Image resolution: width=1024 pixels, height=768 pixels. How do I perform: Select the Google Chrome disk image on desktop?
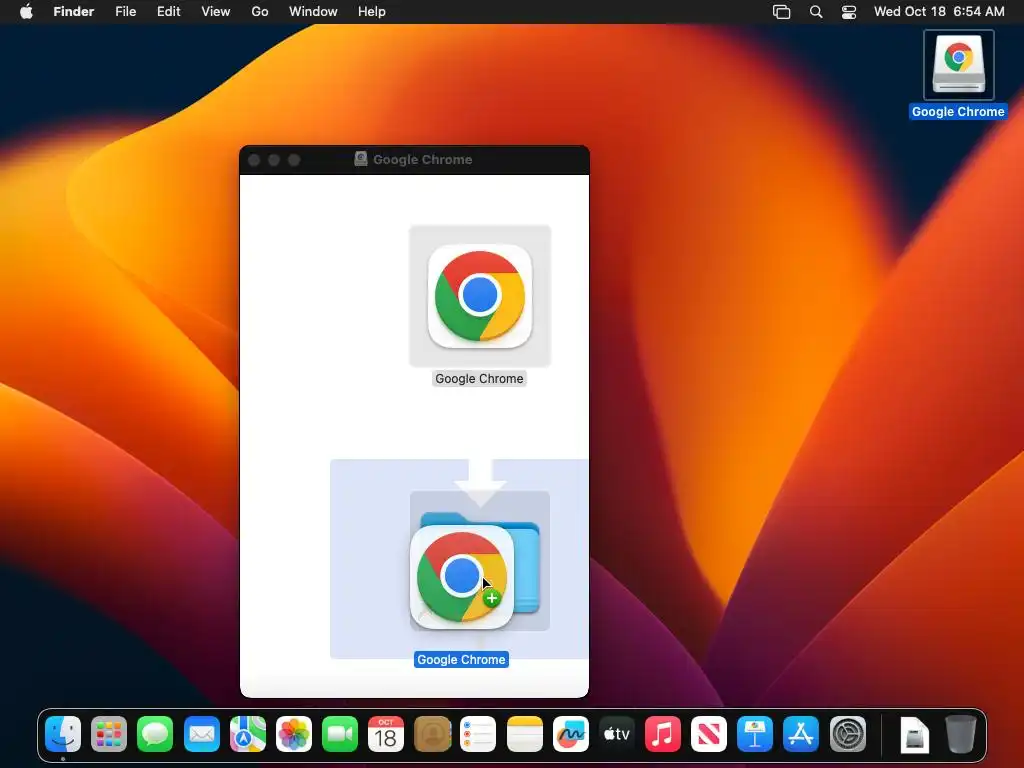958,64
